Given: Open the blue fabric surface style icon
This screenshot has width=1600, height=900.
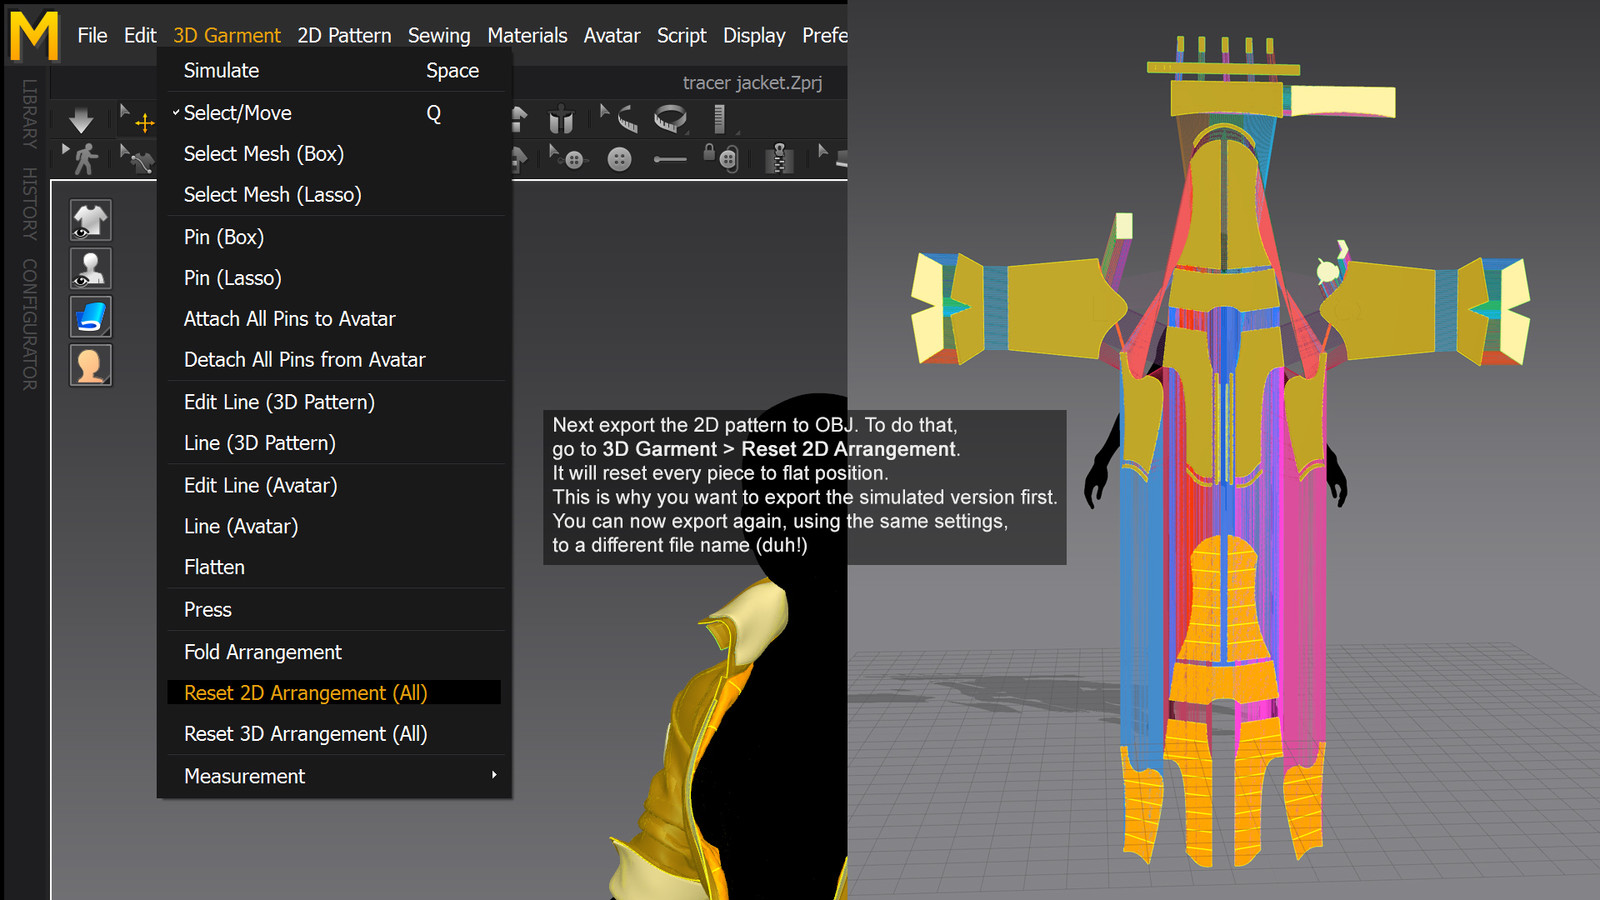Looking at the screenshot, I should tap(90, 317).
